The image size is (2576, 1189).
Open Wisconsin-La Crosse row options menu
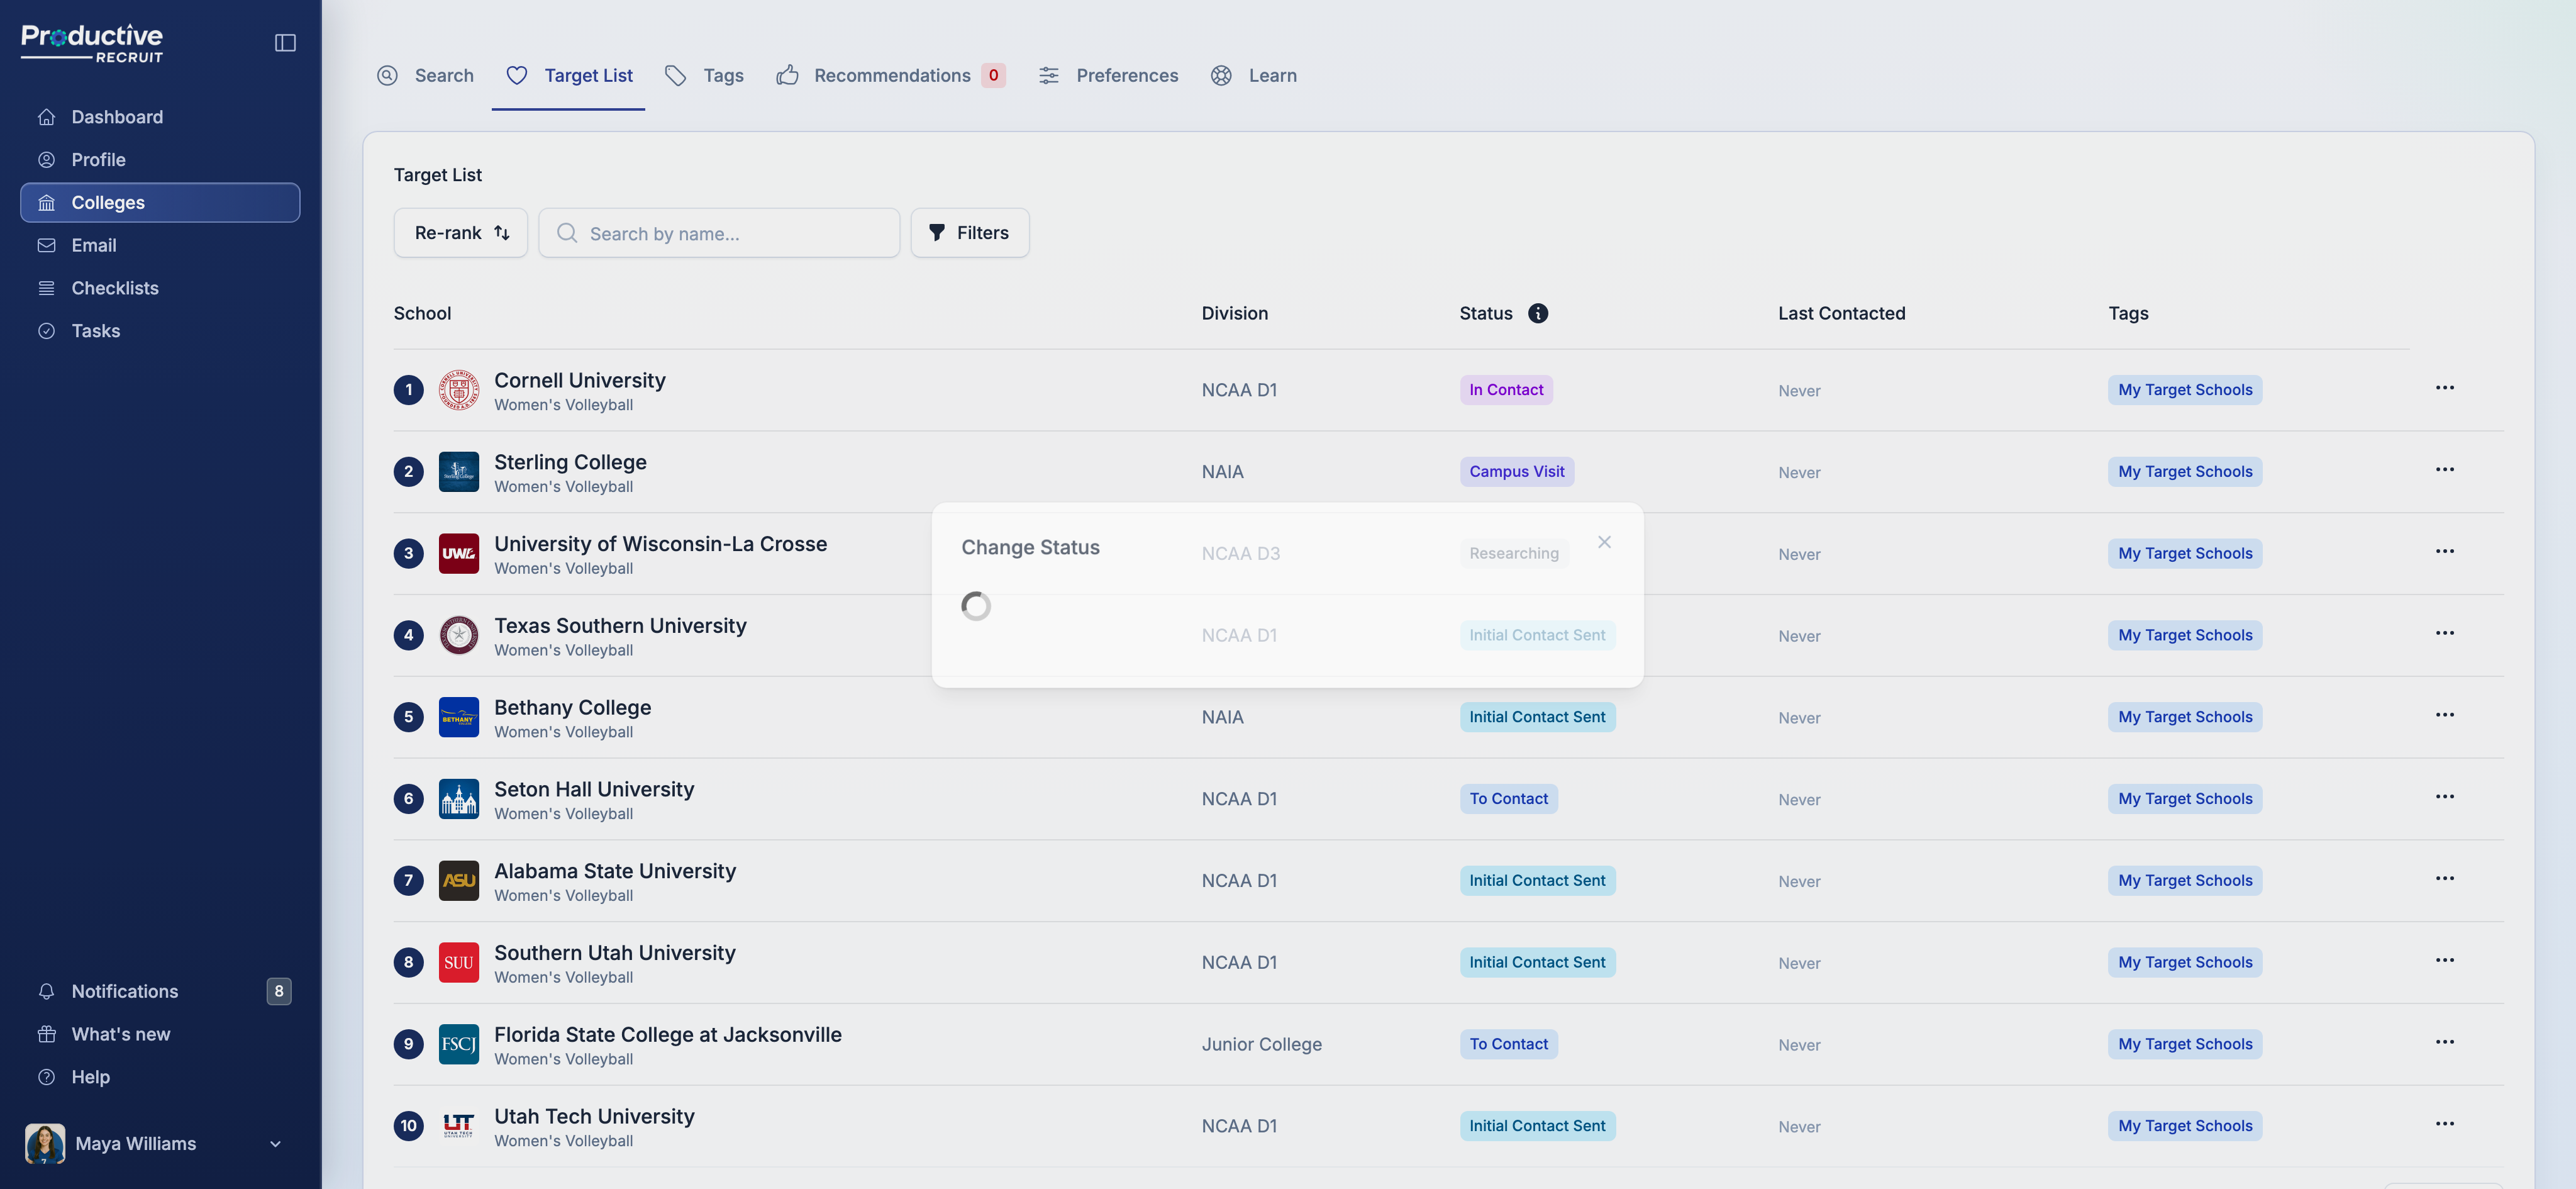coord(2444,552)
